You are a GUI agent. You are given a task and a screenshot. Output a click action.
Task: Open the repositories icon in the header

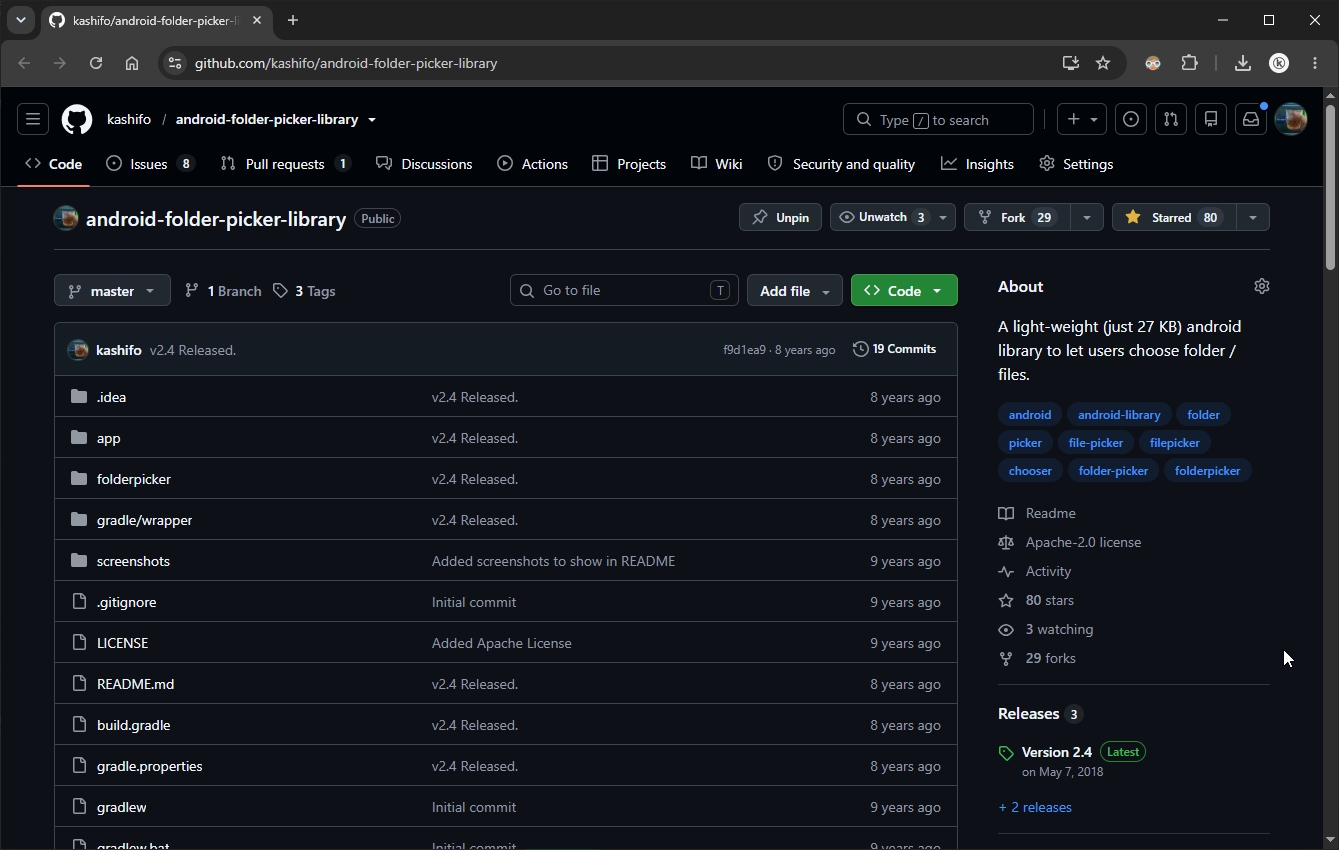click(1211, 119)
